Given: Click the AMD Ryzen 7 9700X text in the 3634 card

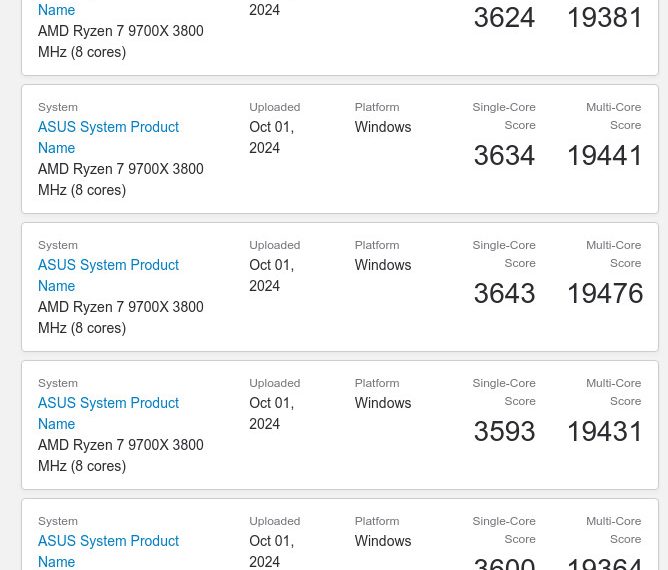Looking at the screenshot, I should (121, 179).
